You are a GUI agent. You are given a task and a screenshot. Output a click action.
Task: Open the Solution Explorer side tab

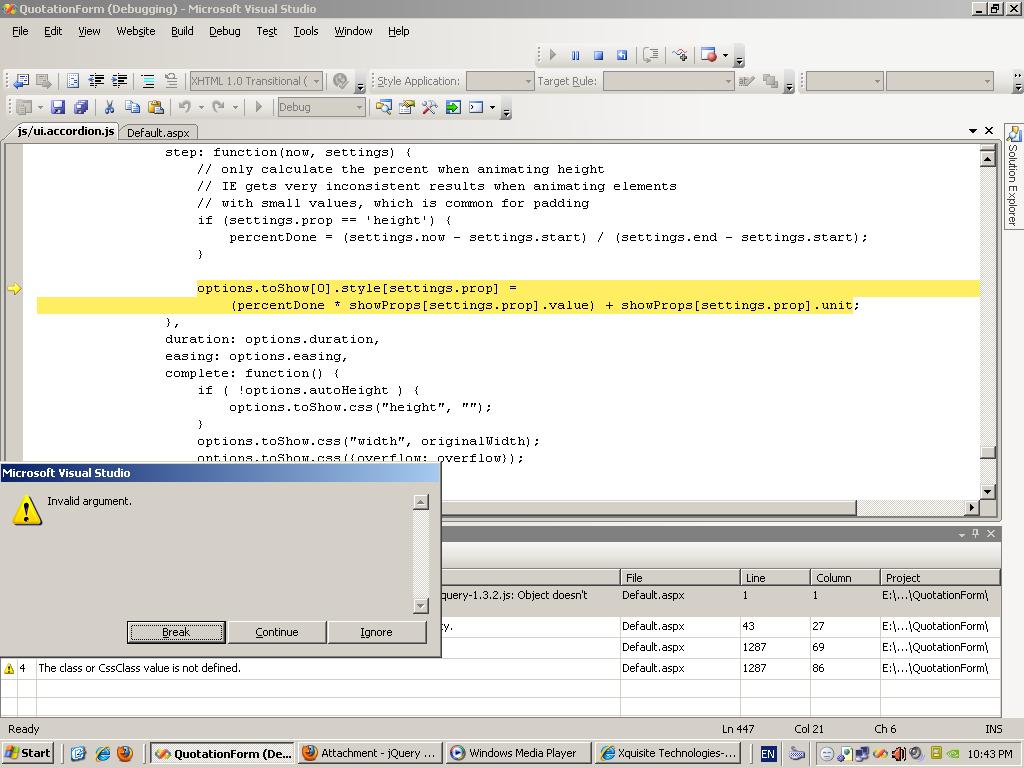pyautogui.click(x=1013, y=178)
